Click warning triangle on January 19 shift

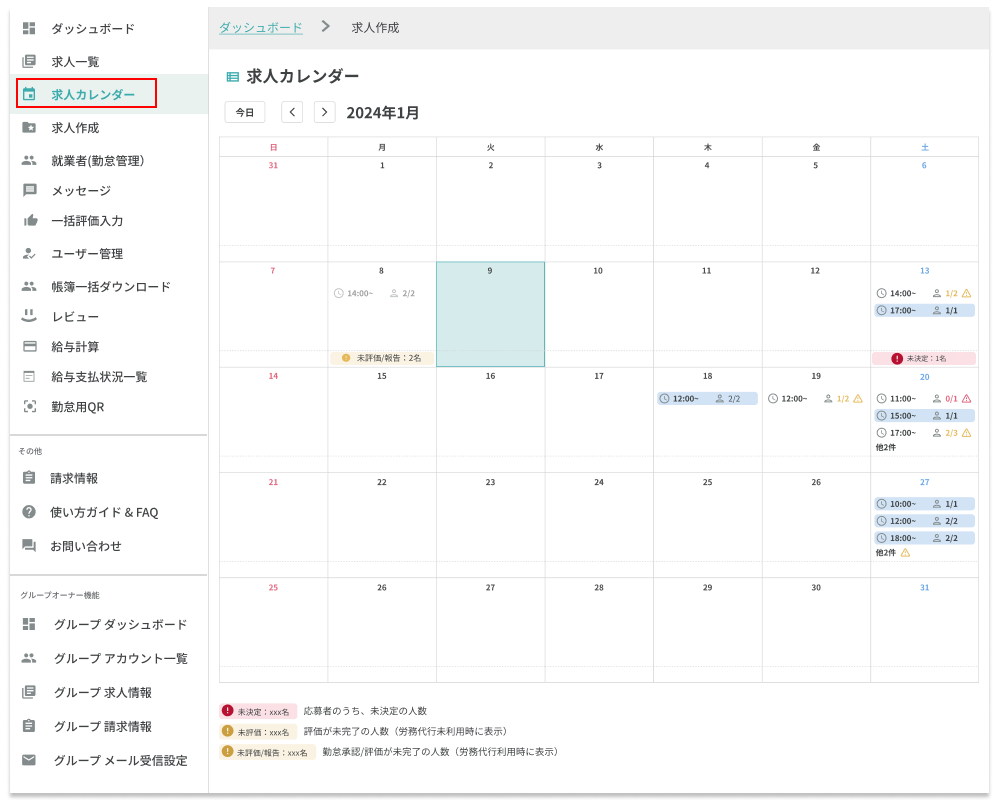858,399
